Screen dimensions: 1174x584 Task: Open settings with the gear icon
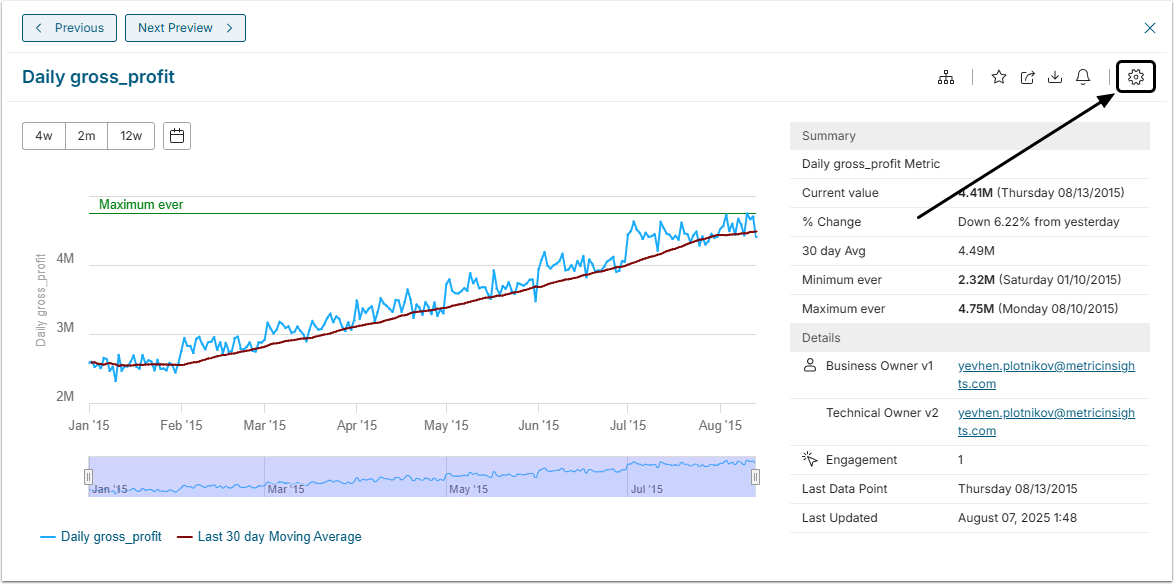[x=1135, y=77]
